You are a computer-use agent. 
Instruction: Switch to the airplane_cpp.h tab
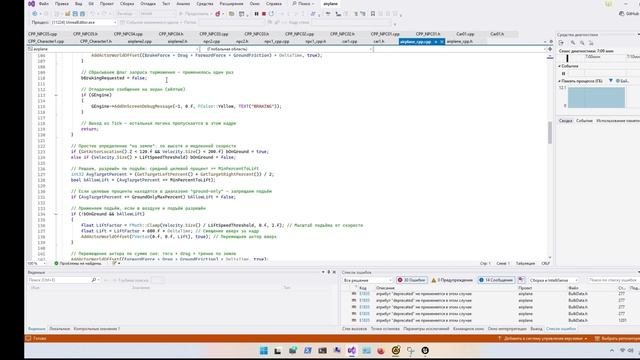(x=460, y=42)
